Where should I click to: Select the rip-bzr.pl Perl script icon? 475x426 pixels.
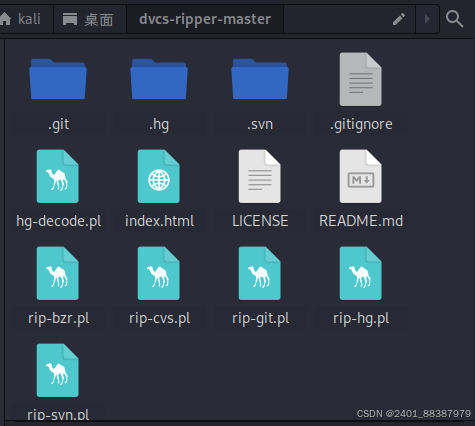(x=58, y=273)
